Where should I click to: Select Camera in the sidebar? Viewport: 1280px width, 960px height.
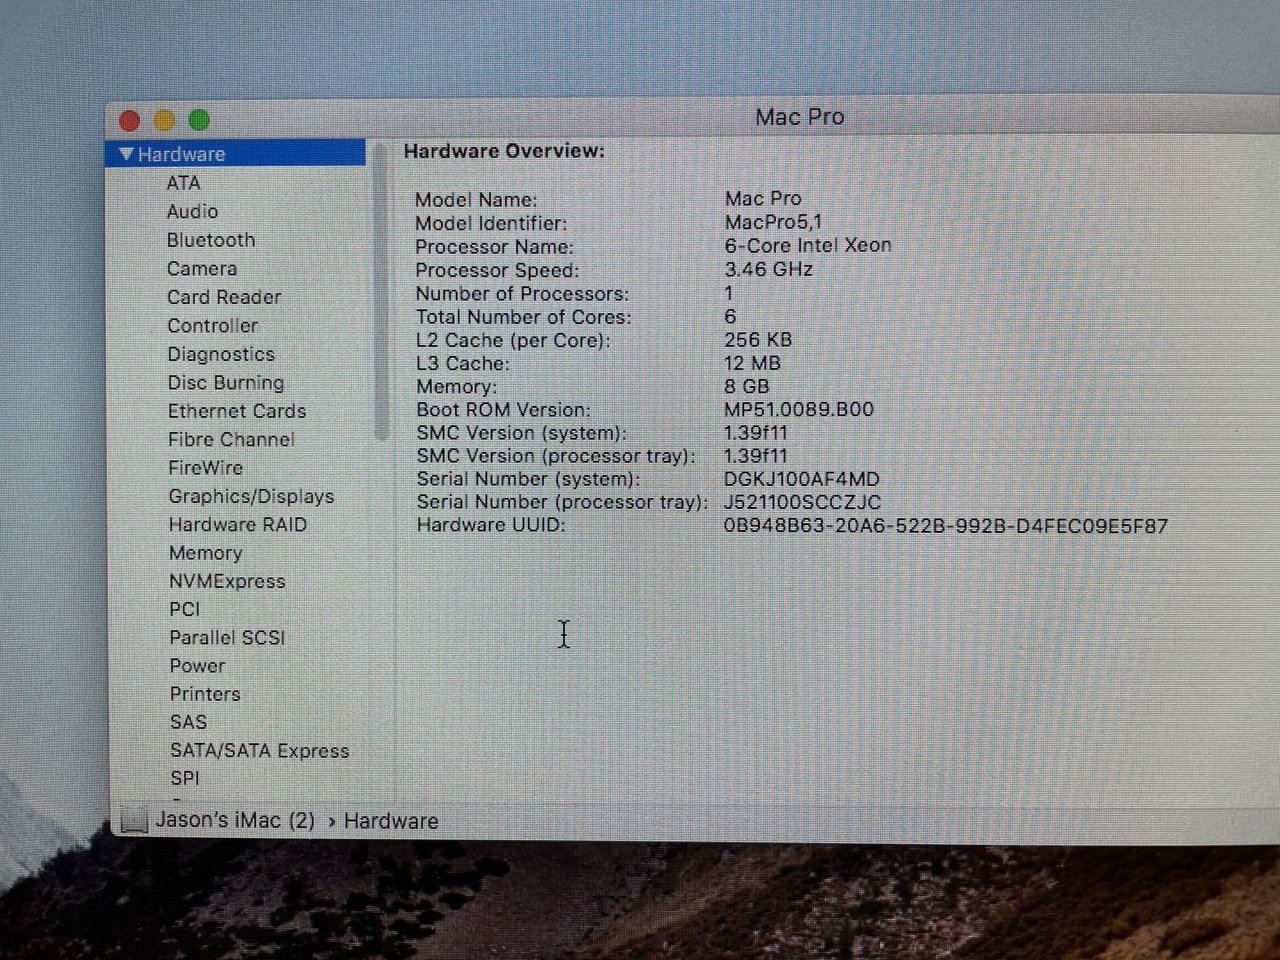point(202,268)
